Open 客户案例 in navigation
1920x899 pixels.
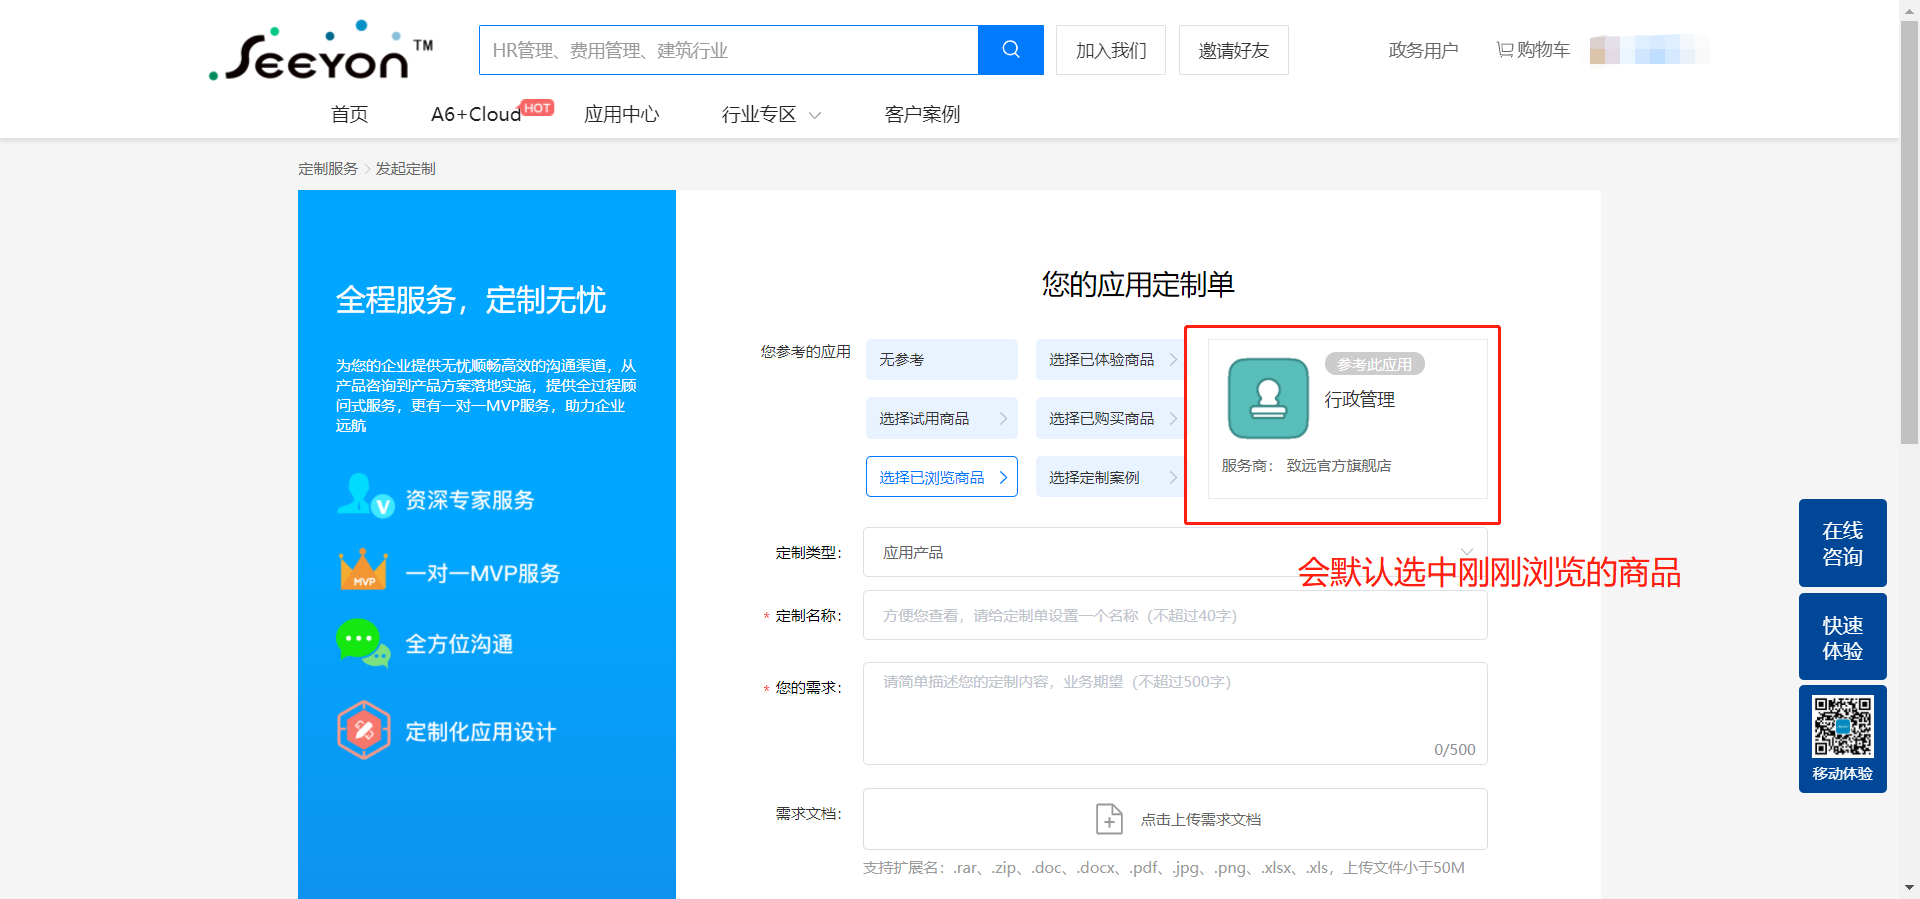pyautogui.click(x=922, y=114)
